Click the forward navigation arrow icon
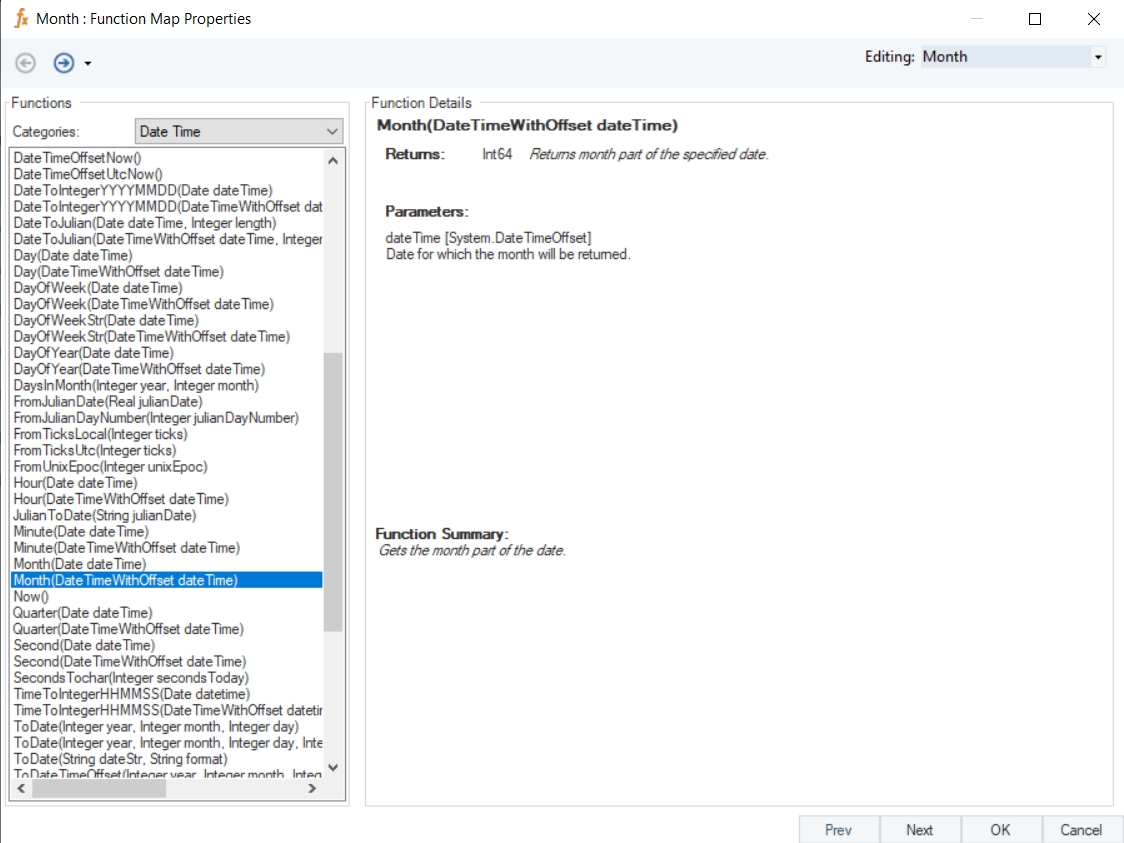This screenshot has height=843, width=1124. click(x=64, y=63)
